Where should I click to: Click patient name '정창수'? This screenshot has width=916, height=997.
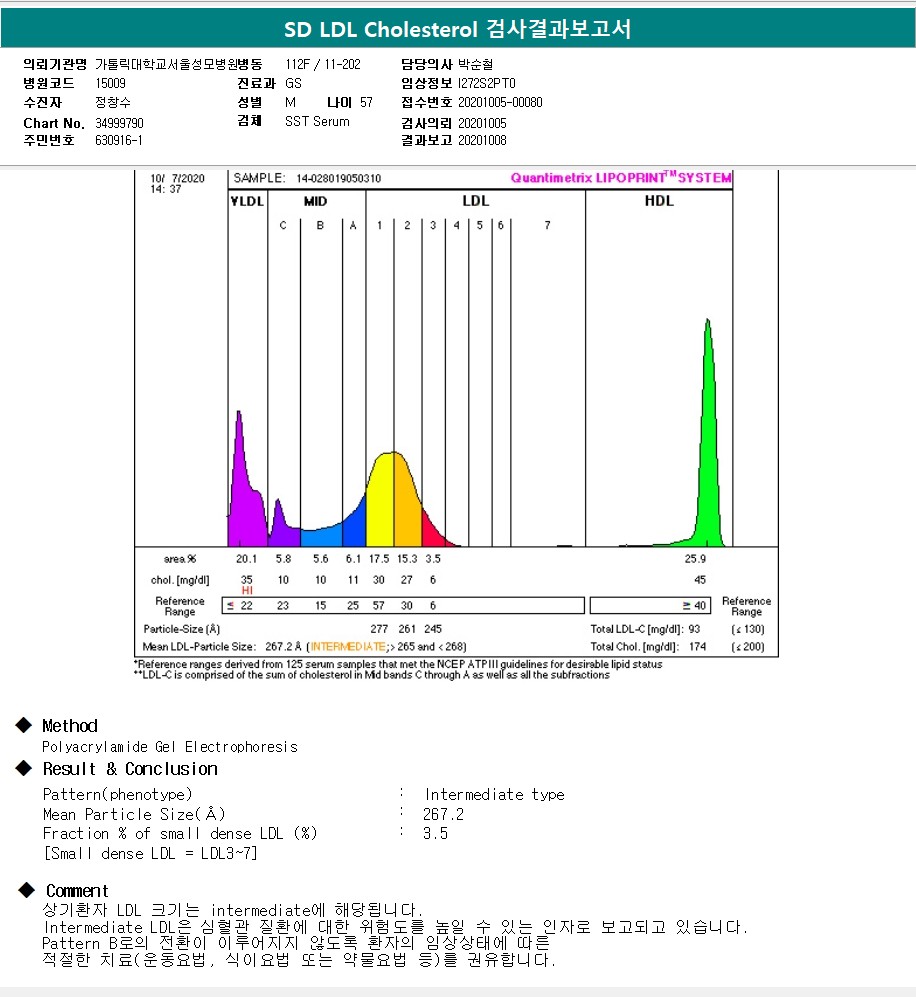click(x=113, y=102)
